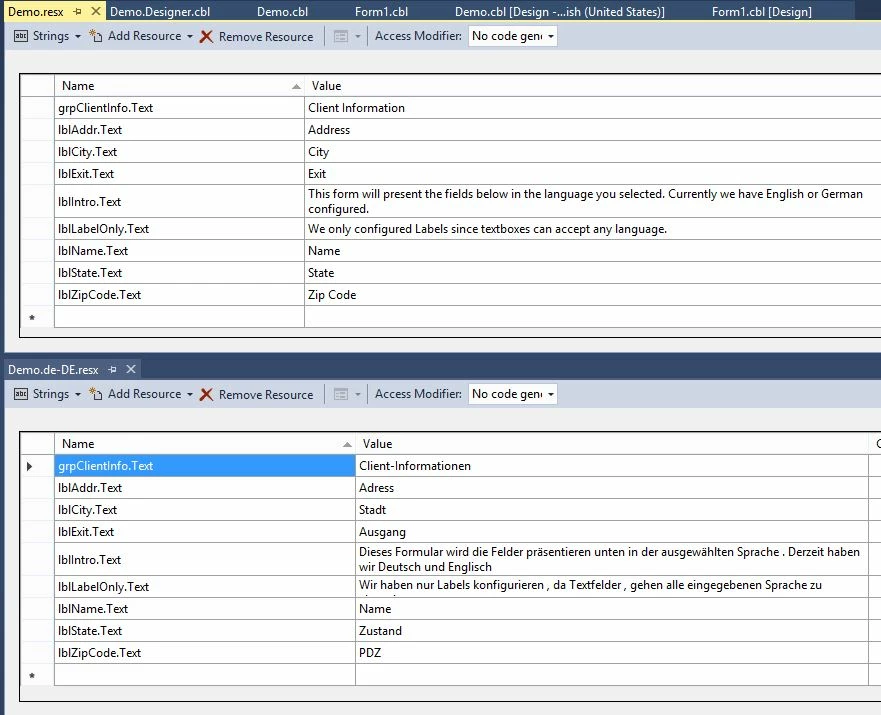This screenshot has width=881, height=715.
Task: Click the Add Resource label in the Demo.resx toolbar
Action: (144, 36)
